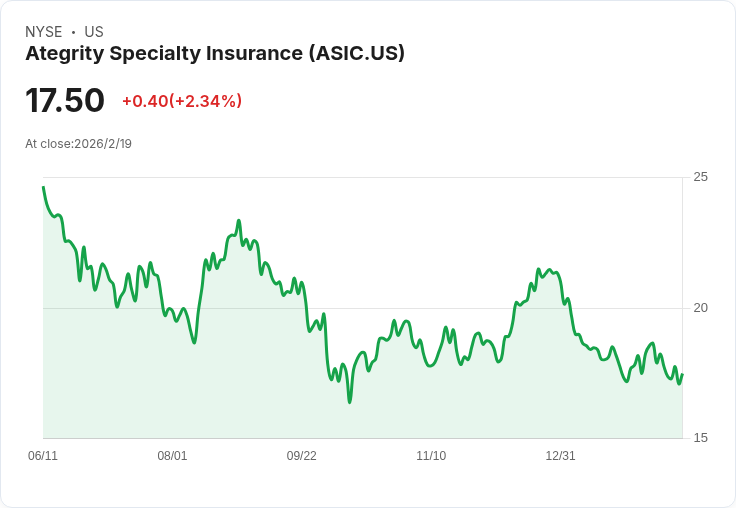Select the 11/10 date axis label
736x508 pixels.
431,456
